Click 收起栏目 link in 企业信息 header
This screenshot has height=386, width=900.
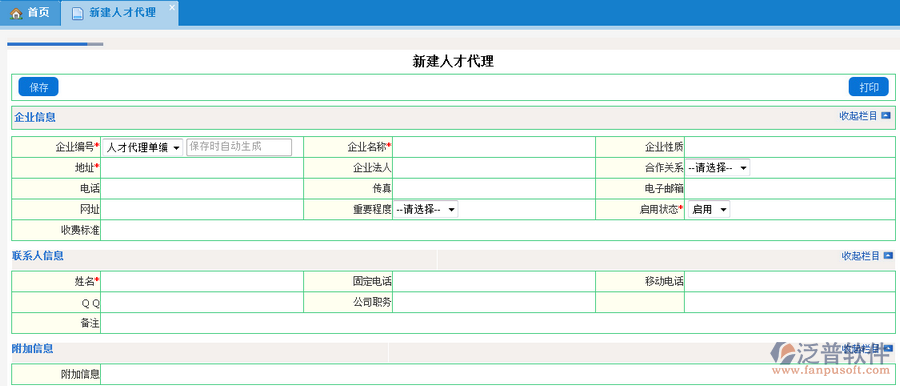[x=858, y=116]
